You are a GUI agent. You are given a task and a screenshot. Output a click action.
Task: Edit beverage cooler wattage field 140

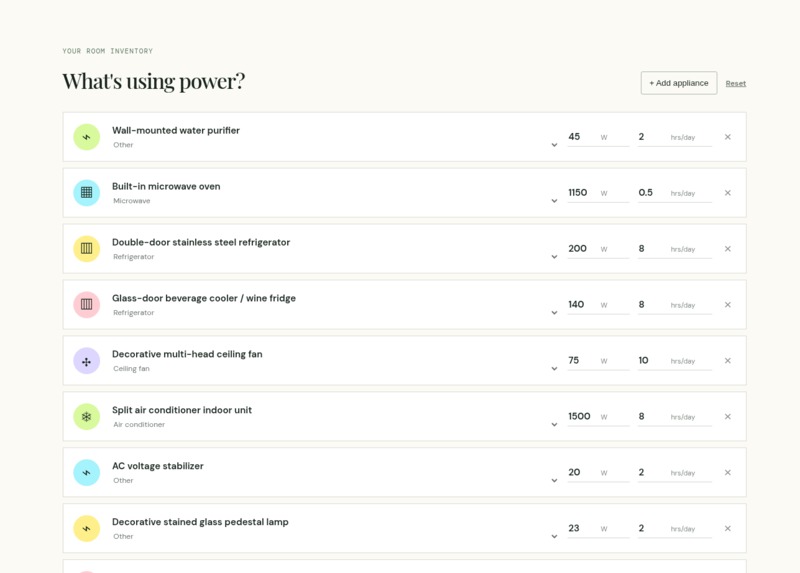coord(598,305)
